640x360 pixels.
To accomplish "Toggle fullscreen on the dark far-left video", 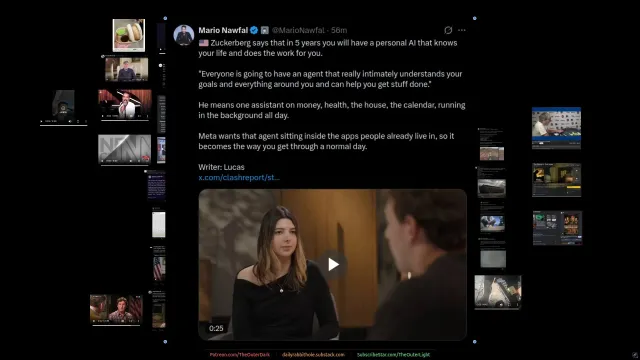I will (x=78, y=121).
